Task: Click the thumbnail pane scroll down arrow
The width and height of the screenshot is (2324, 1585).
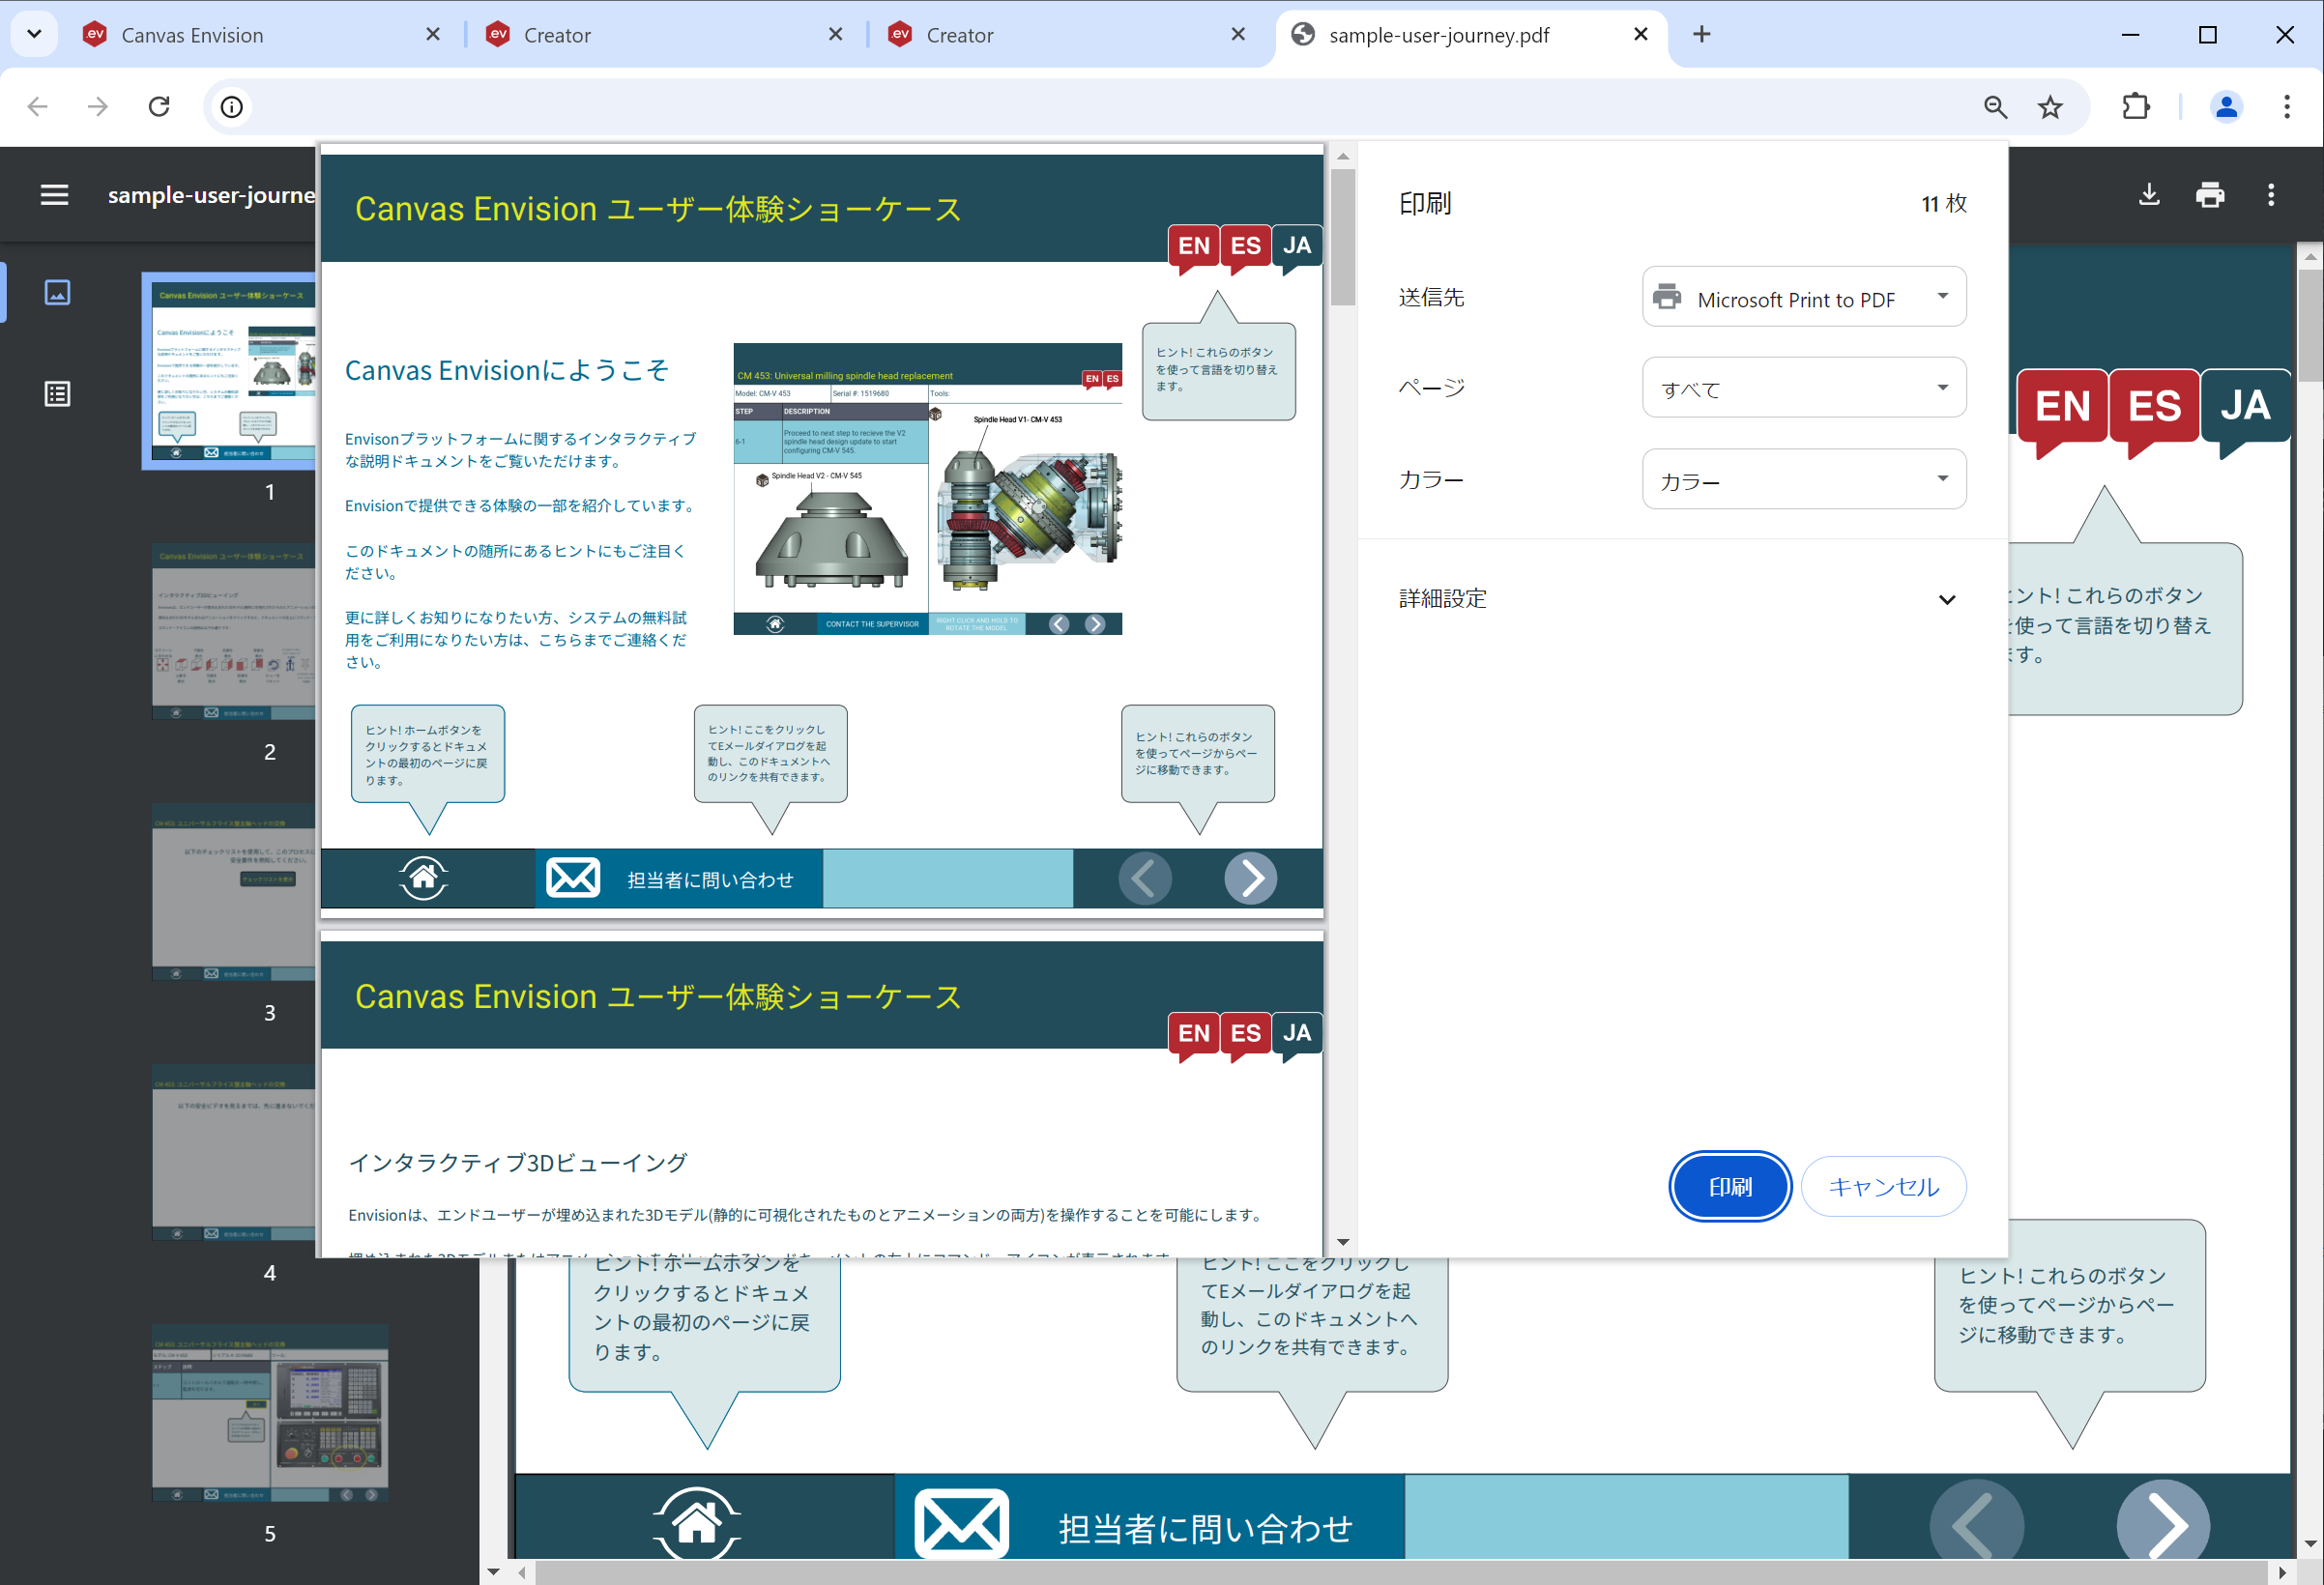Action: pyautogui.click(x=493, y=1572)
